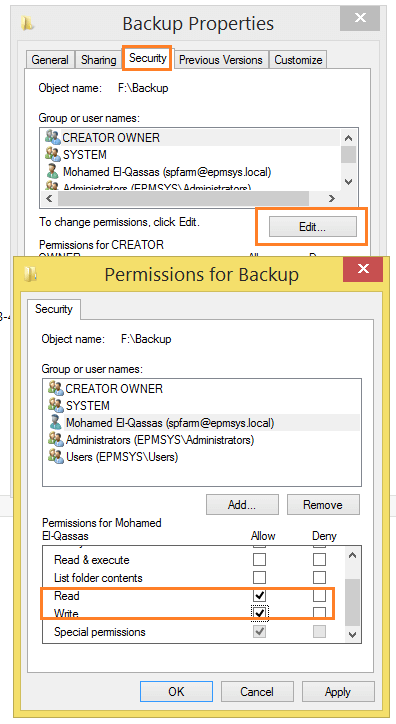Viewport: 396px width, 724px height.
Task: Select SYSTEM group icon in Permissions dialog
Action: (x=55, y=405)
